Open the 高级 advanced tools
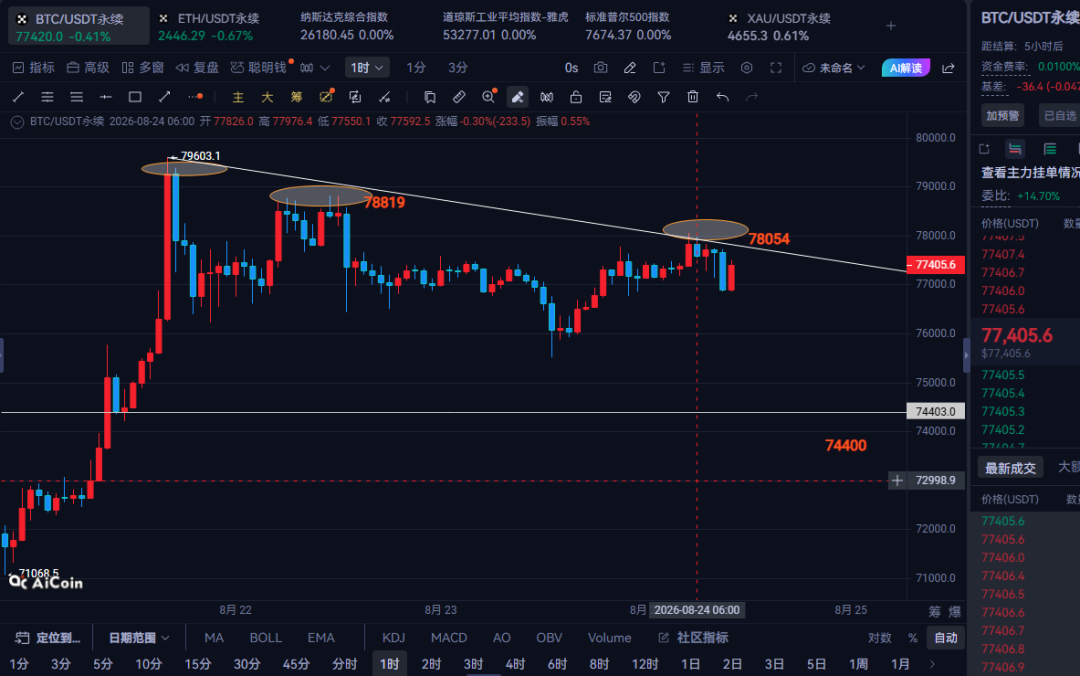1080x676 pixels. (87, 68)
